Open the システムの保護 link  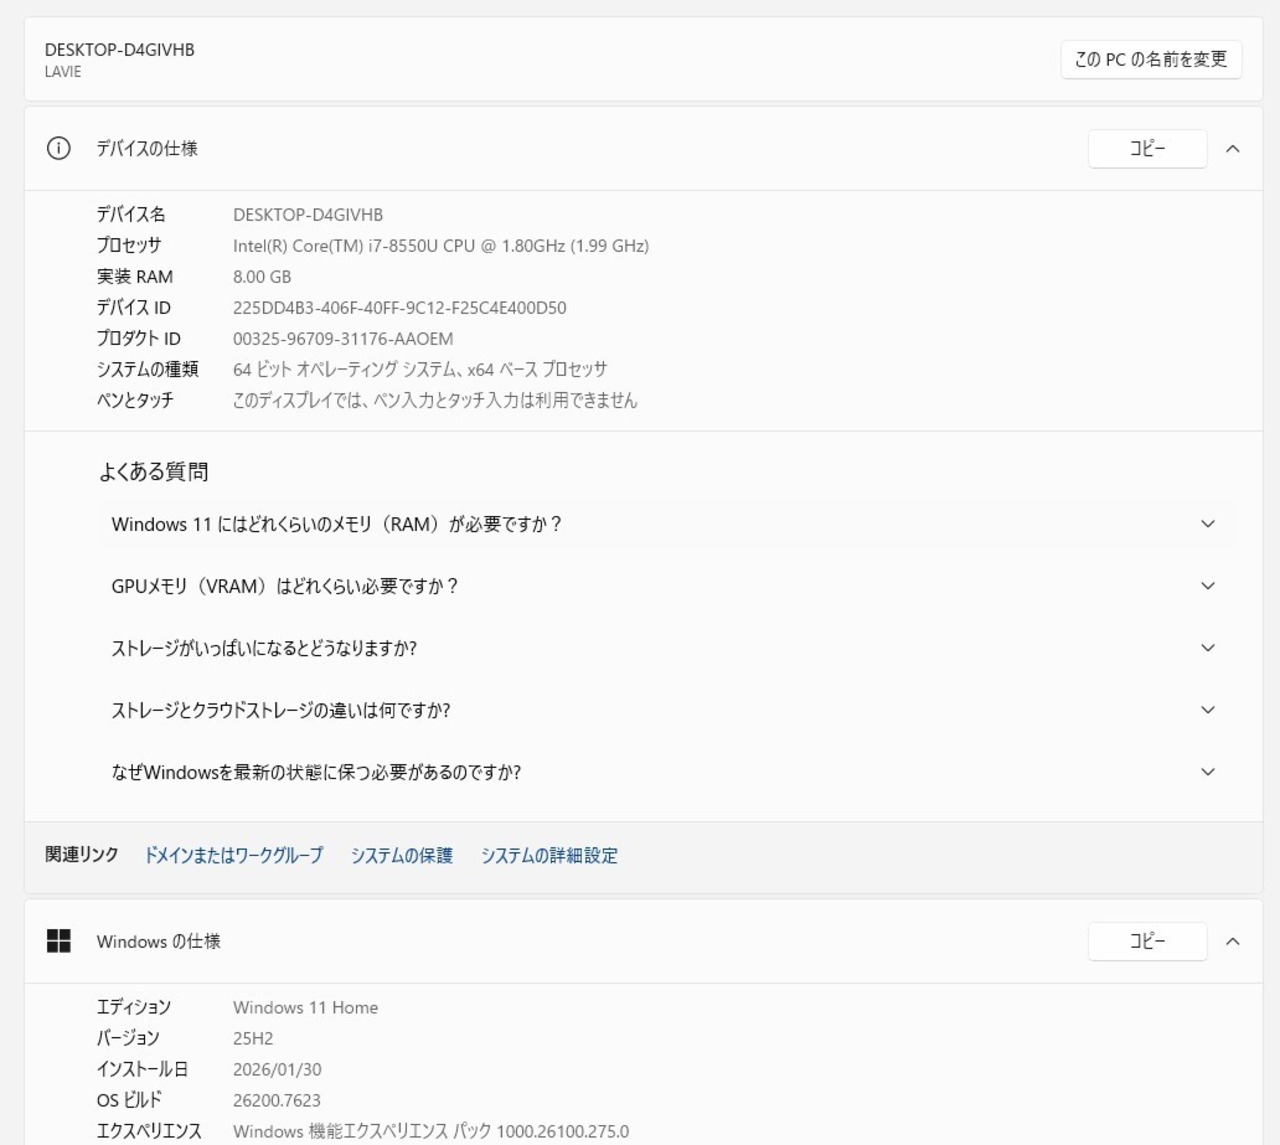(x=402, y=855)
